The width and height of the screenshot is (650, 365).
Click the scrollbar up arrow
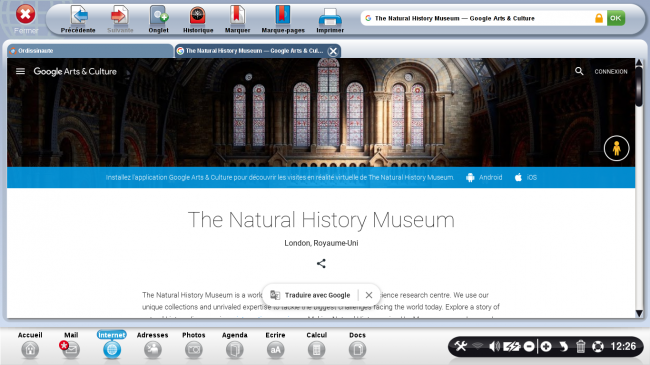639,63
